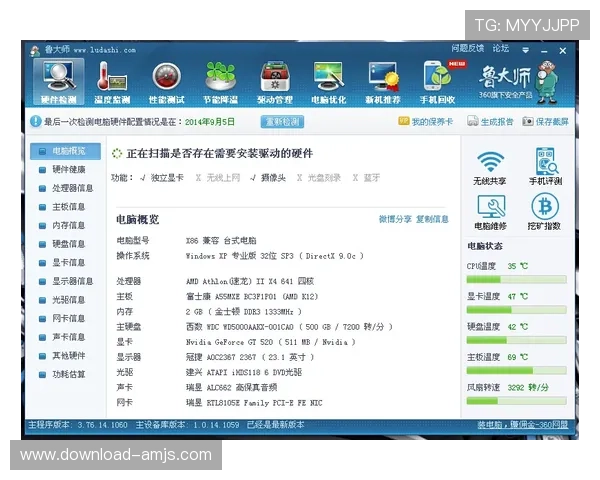Open 电脑优化 computer optimization icon
The width and height of the screenshot is (600, 480).
pyautogui.click(x=329, y=83)
